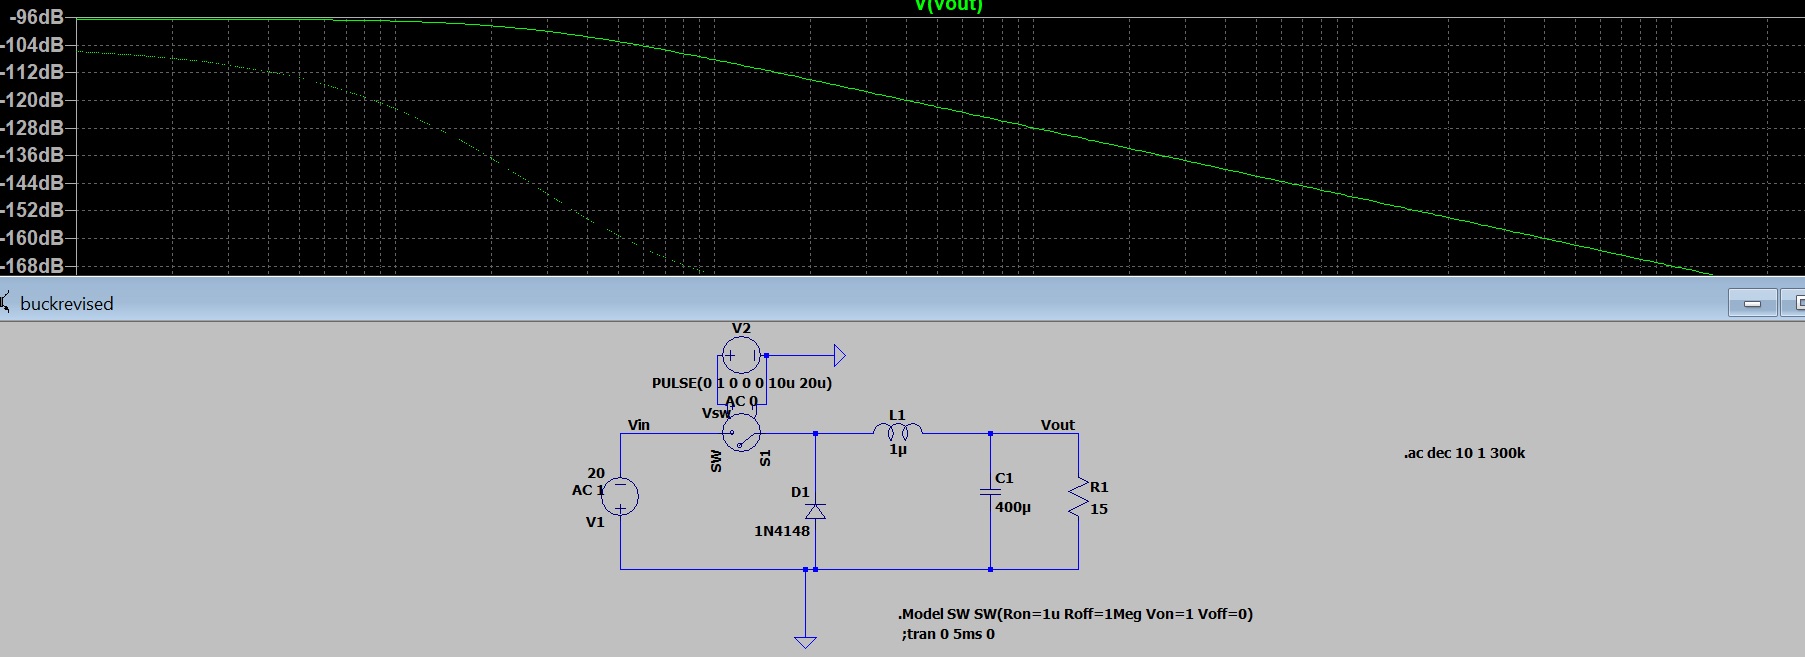Click the 400µ capacitor value

[1013, 507]
